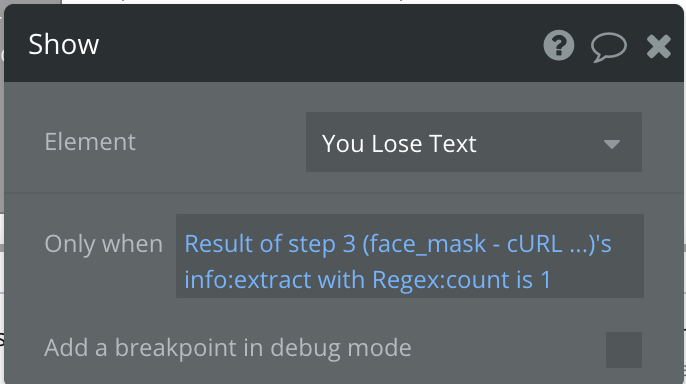Image resolution: width=686 pixels, height=384 pixels.
Task: Click the dropdown arrow beside You Lose Text
Action: tap(612, 144)
